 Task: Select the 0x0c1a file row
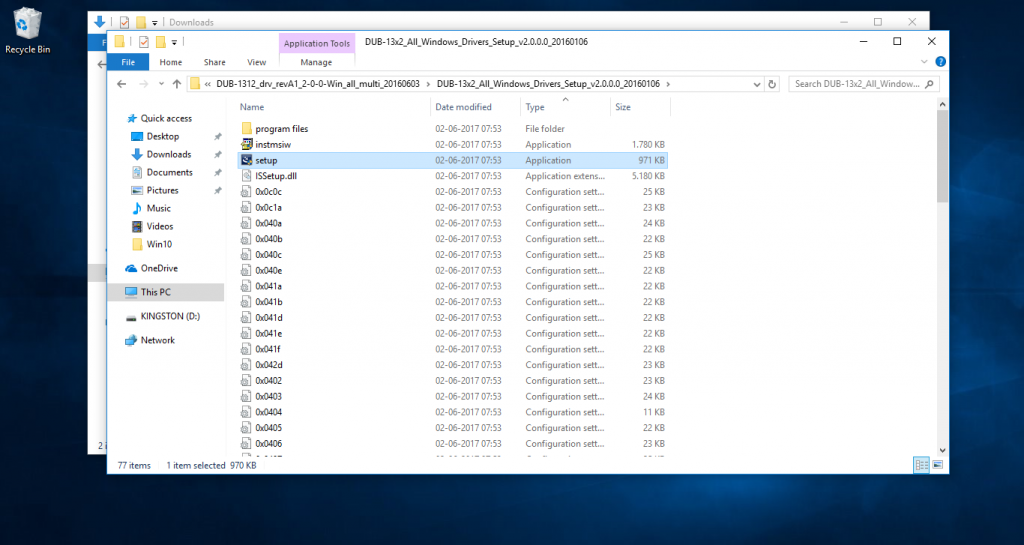[x=452, y=208]
